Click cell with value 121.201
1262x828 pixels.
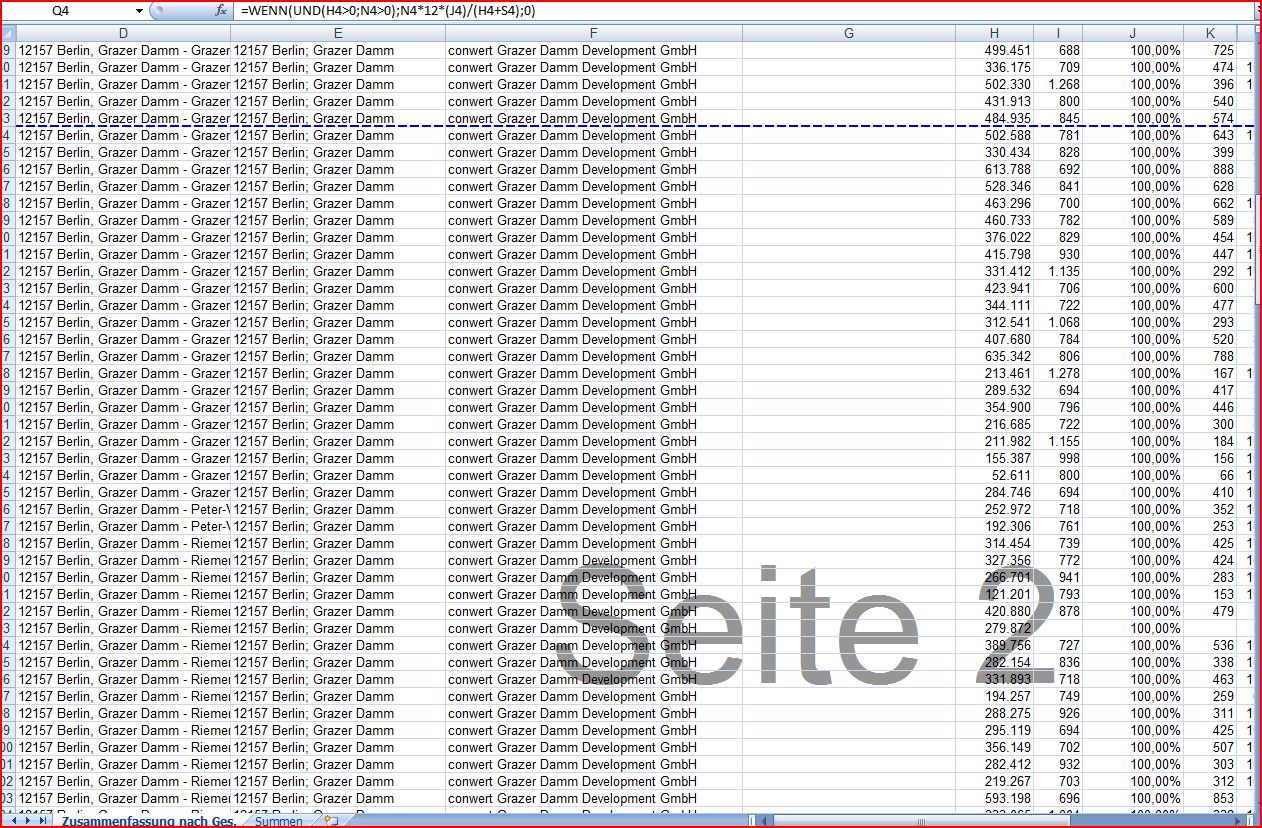994,594
